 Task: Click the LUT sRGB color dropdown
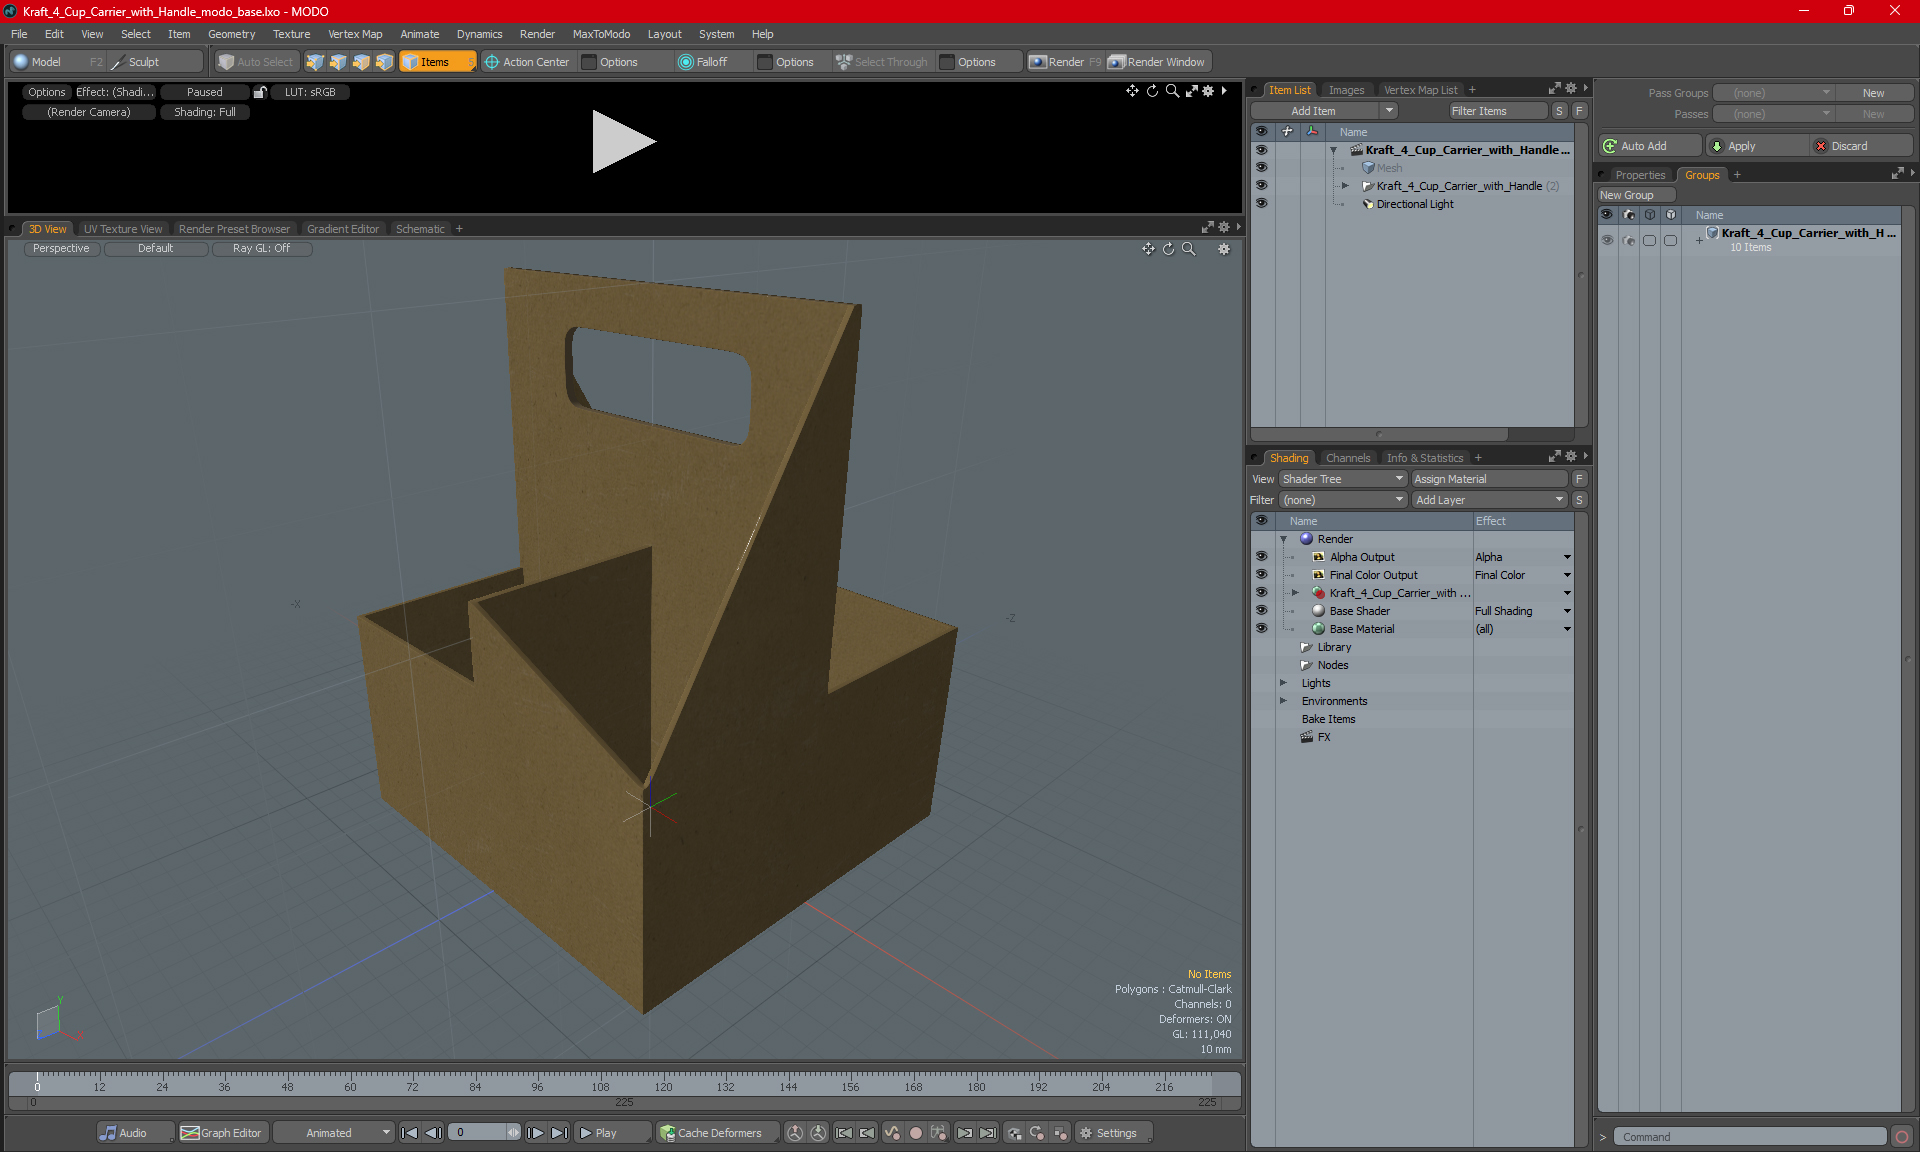coord(313,92)
